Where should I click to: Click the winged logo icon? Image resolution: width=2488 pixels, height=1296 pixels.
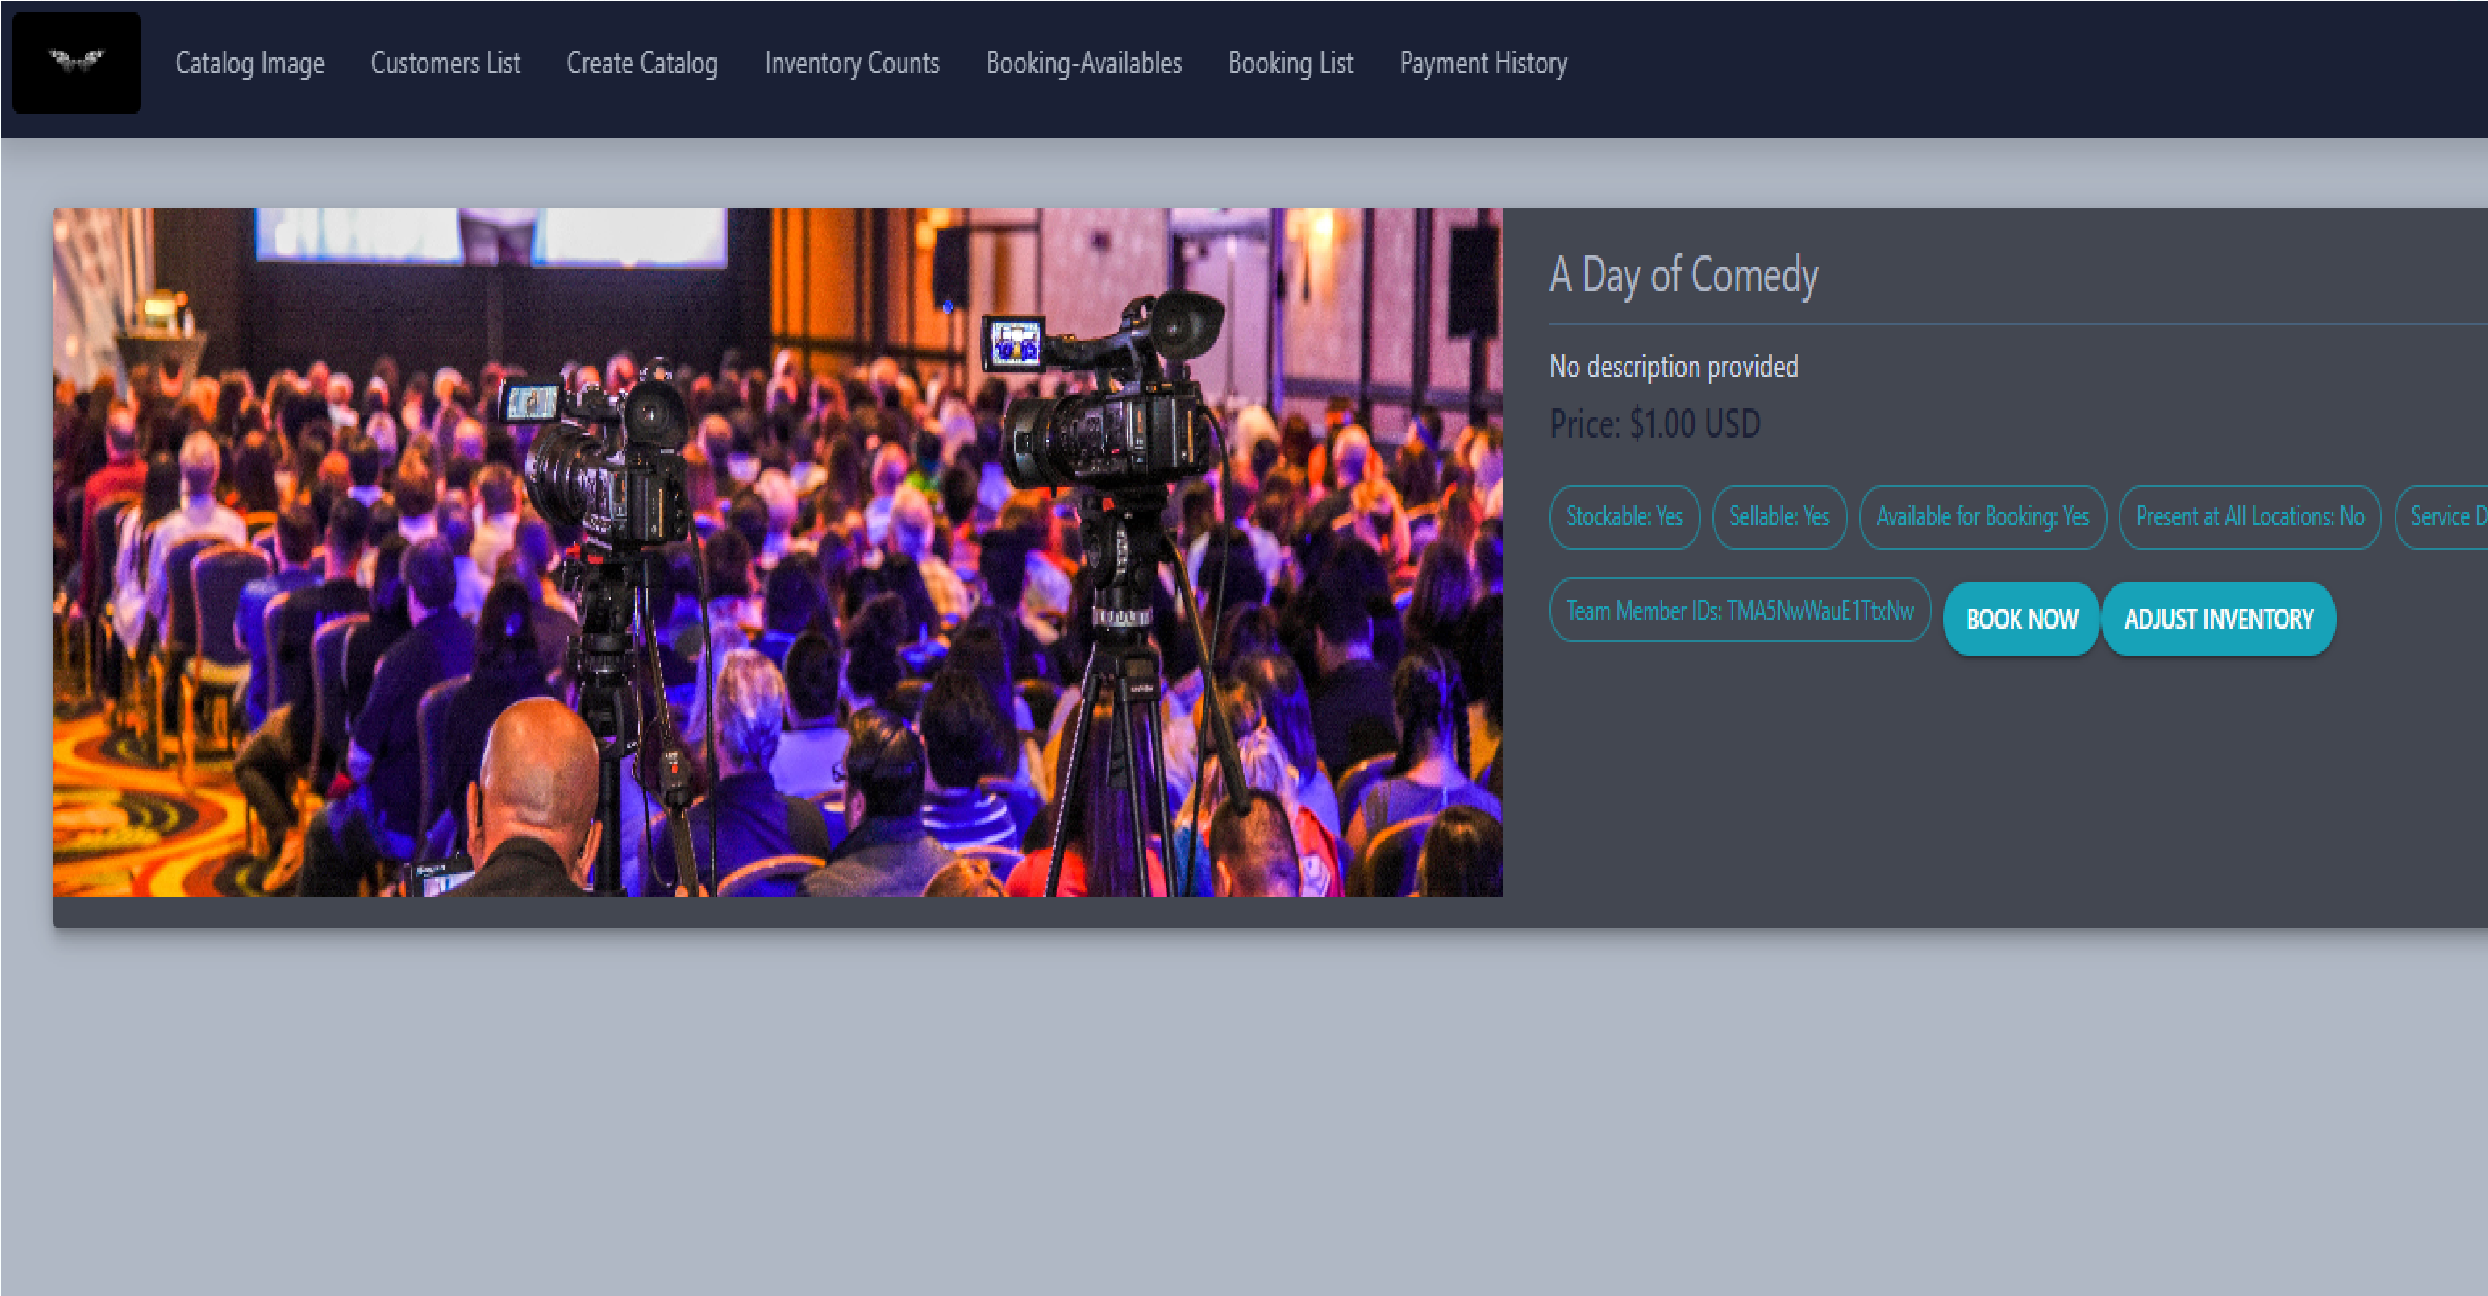click(x=76, y=62)
